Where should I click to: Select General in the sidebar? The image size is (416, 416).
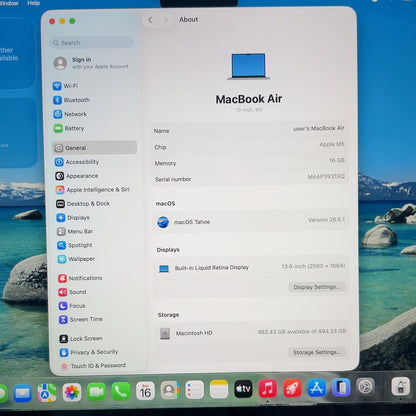coord(95,148)
